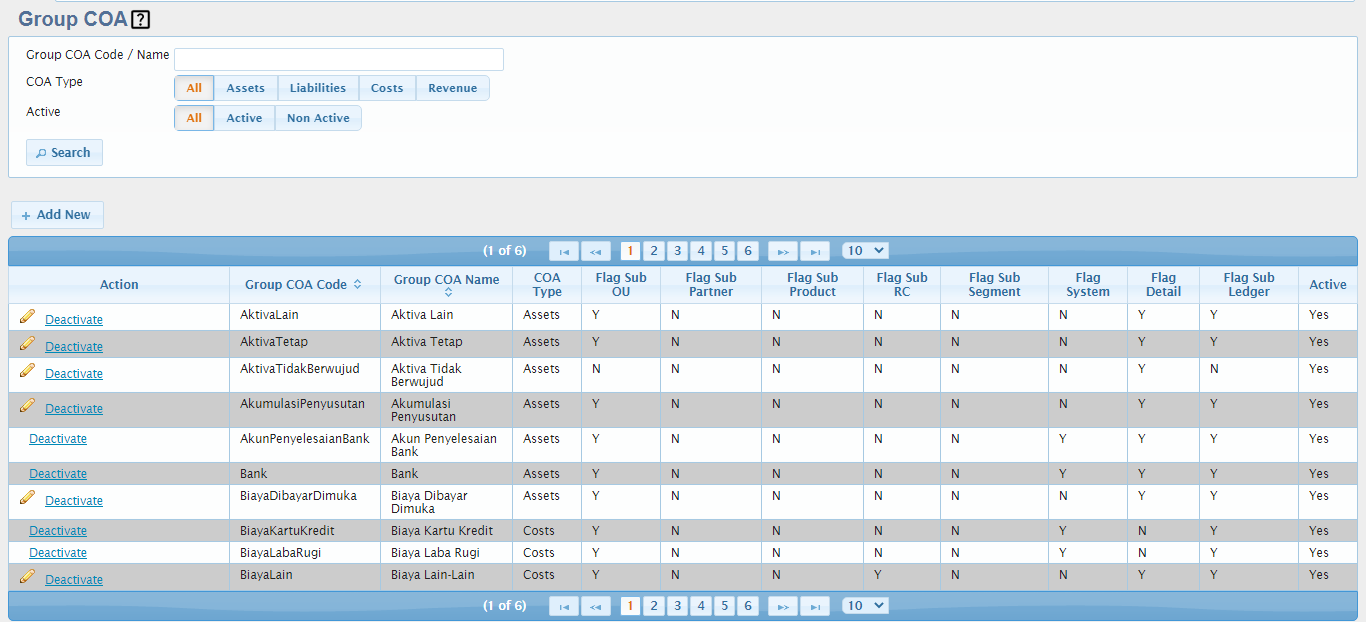
Task: Open rows-per-page dropdown in bottom paginator
Action: [865, 606]
